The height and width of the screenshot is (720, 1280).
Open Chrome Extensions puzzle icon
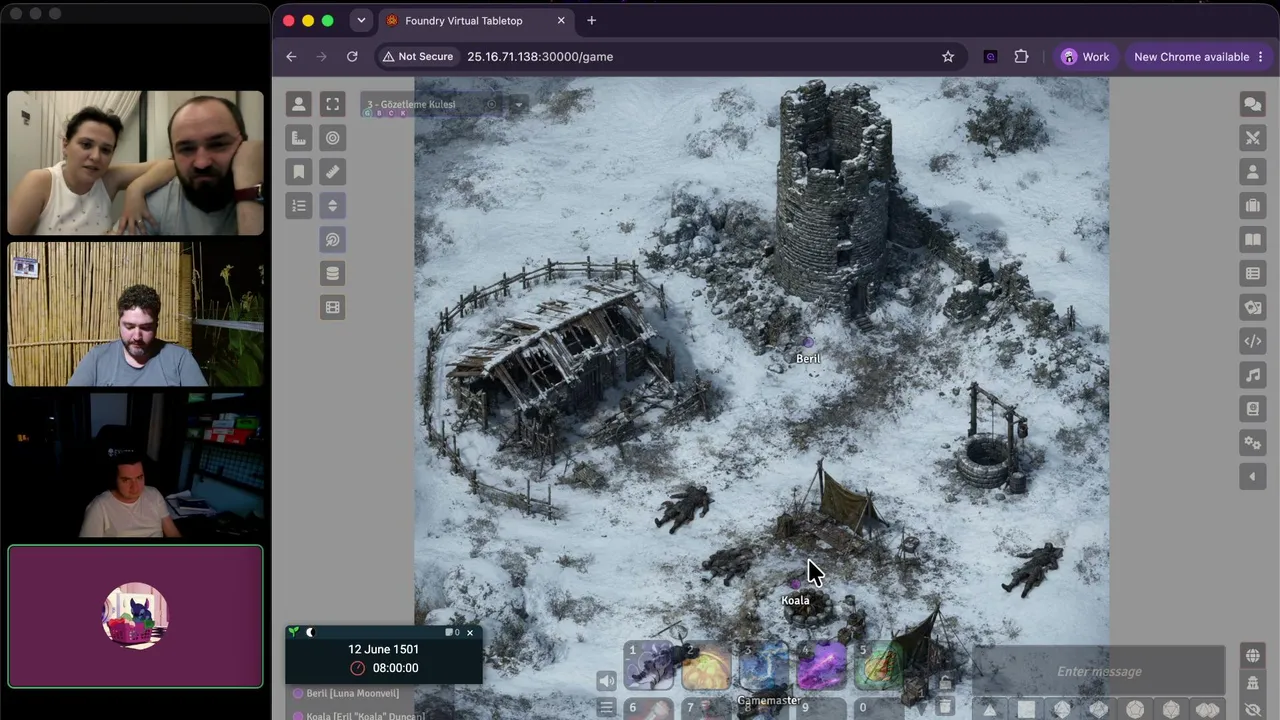coord(1021,57)
